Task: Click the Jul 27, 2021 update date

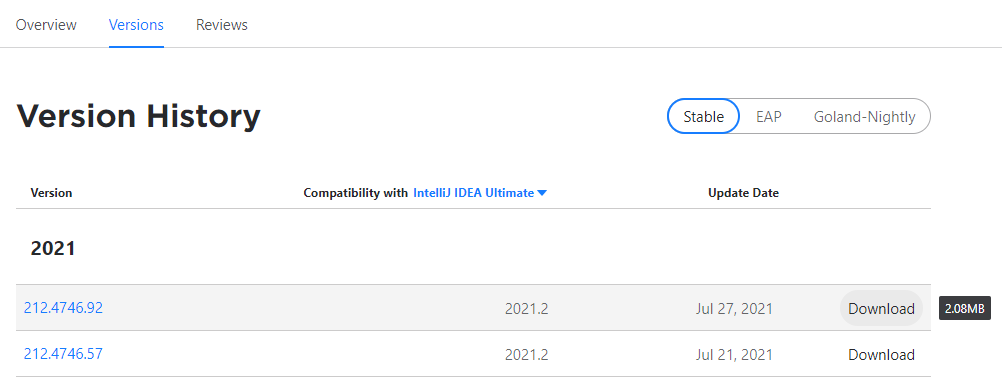Action: point(734,309)
